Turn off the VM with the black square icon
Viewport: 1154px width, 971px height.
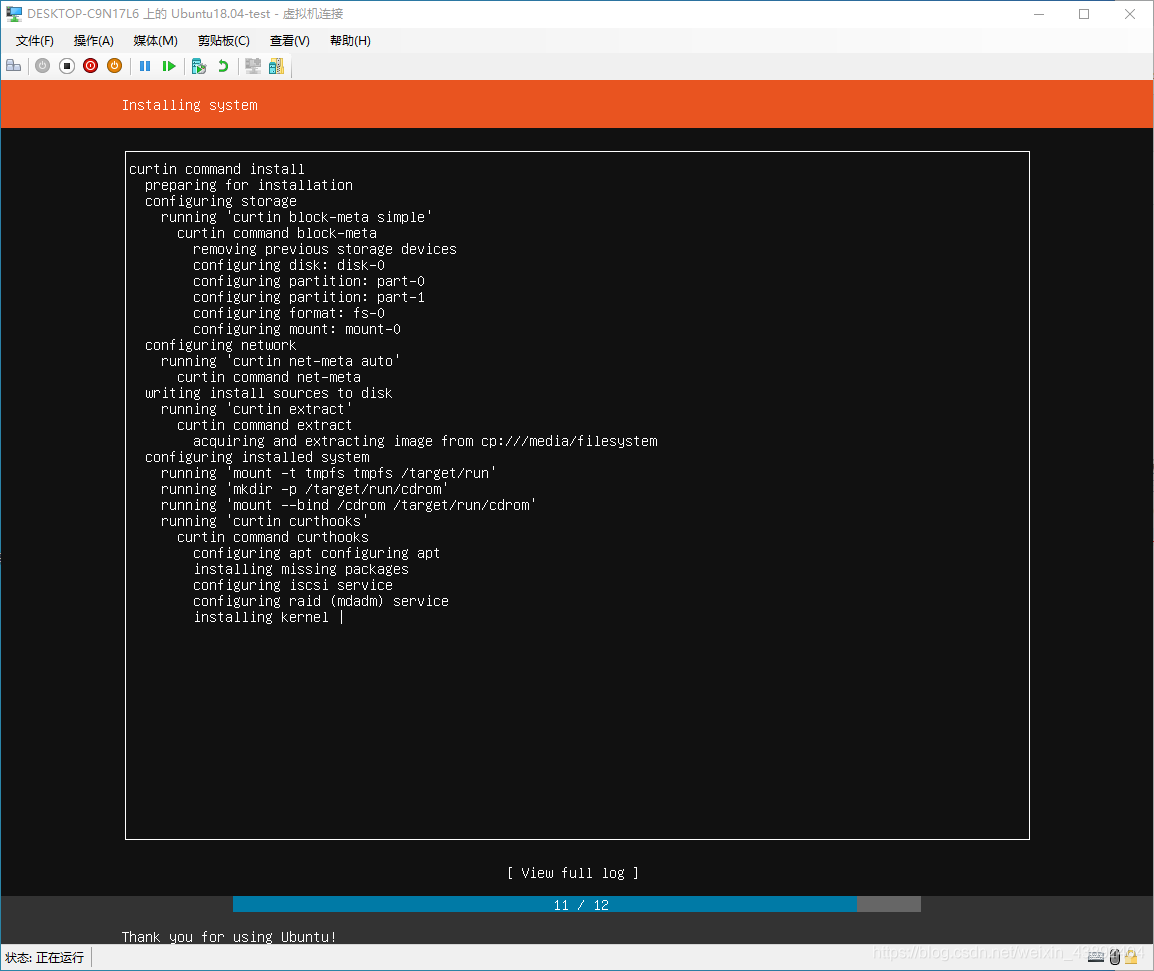point(67,66)
